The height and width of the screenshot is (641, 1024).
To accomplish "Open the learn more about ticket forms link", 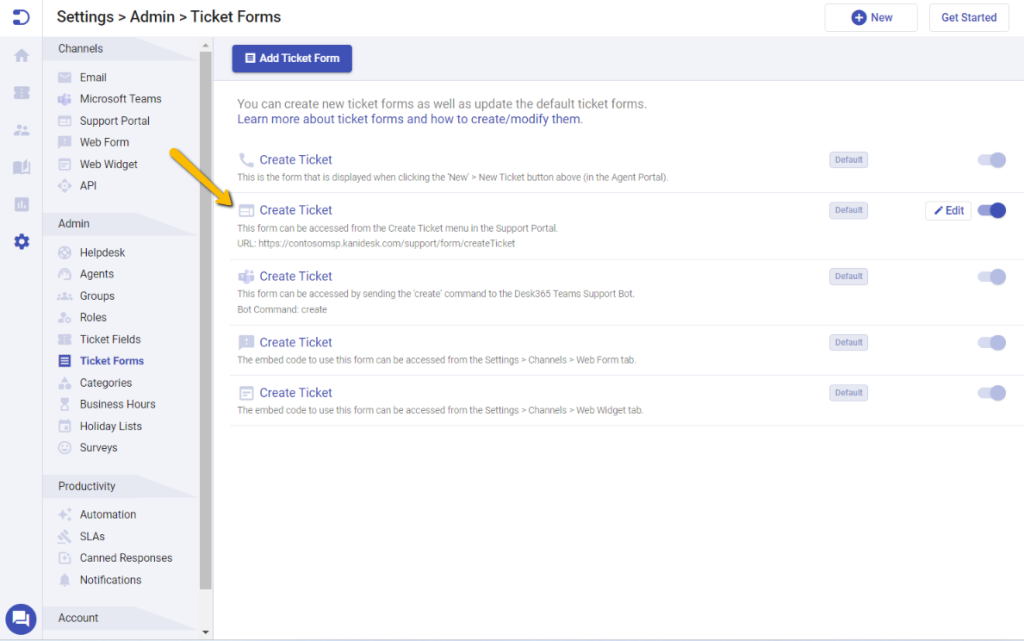I will tap(409, 119).
